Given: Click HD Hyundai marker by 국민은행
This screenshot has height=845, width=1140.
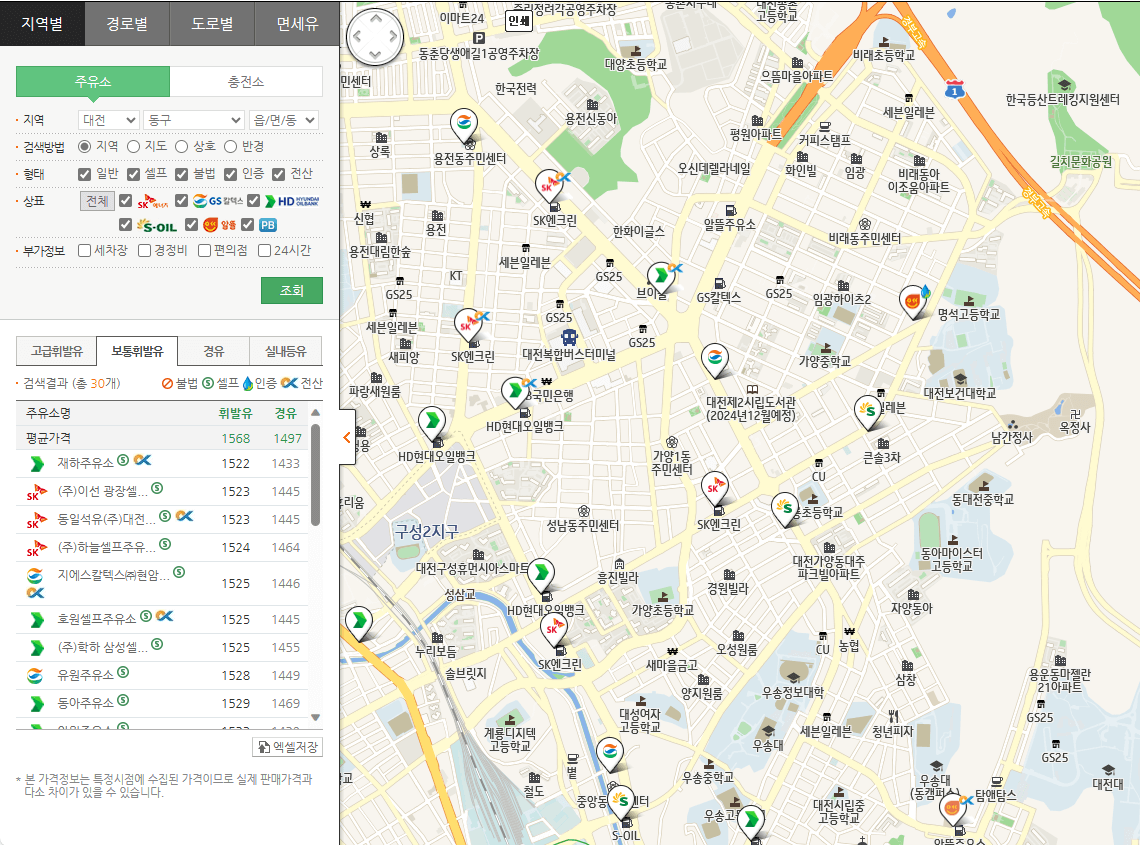Looking at the screenshot, I should tap(515, 393).
